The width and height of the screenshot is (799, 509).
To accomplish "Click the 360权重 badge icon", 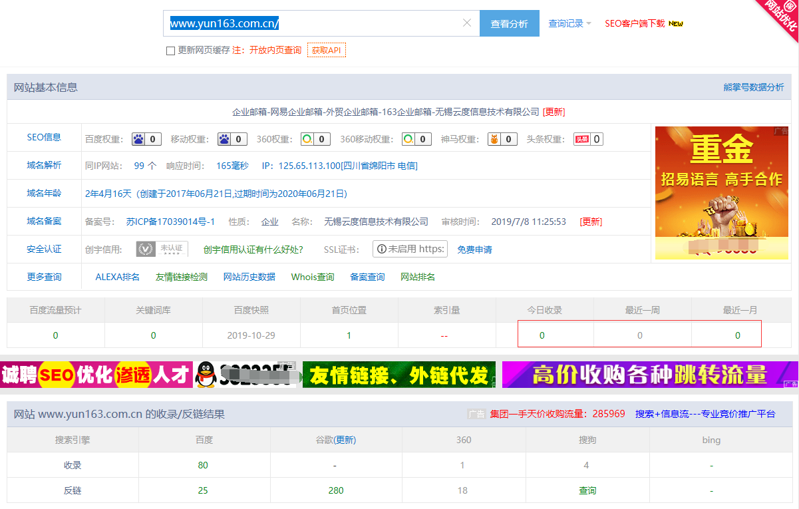I will pos(315,139).
